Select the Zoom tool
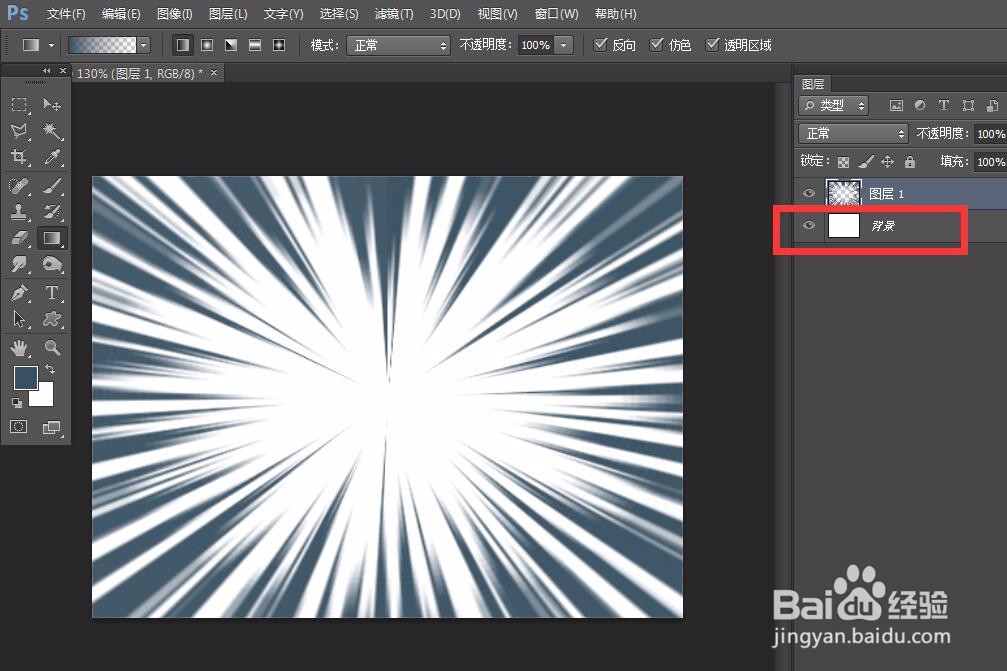 point(51,348)
